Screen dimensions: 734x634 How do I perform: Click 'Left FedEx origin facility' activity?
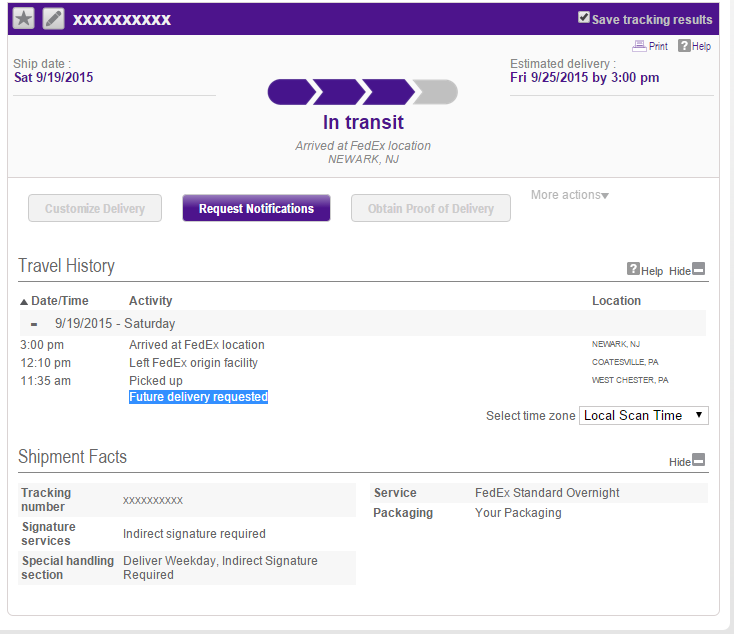[193, 363]
